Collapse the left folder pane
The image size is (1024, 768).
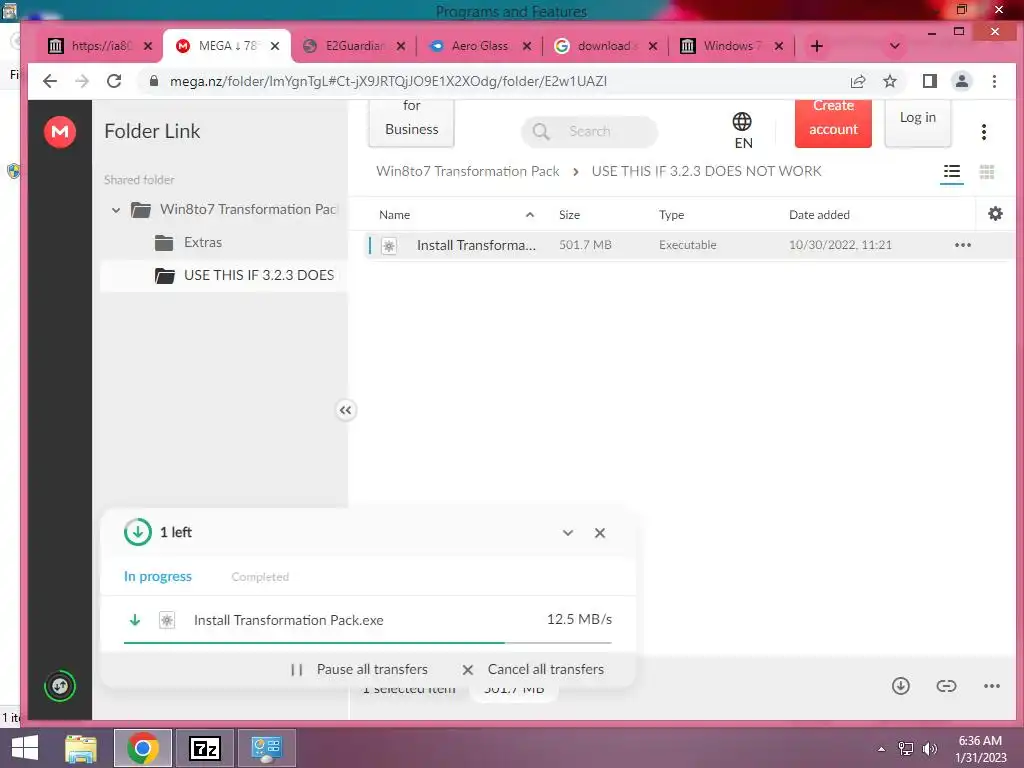pyautogui.click(x=345, y=410)
